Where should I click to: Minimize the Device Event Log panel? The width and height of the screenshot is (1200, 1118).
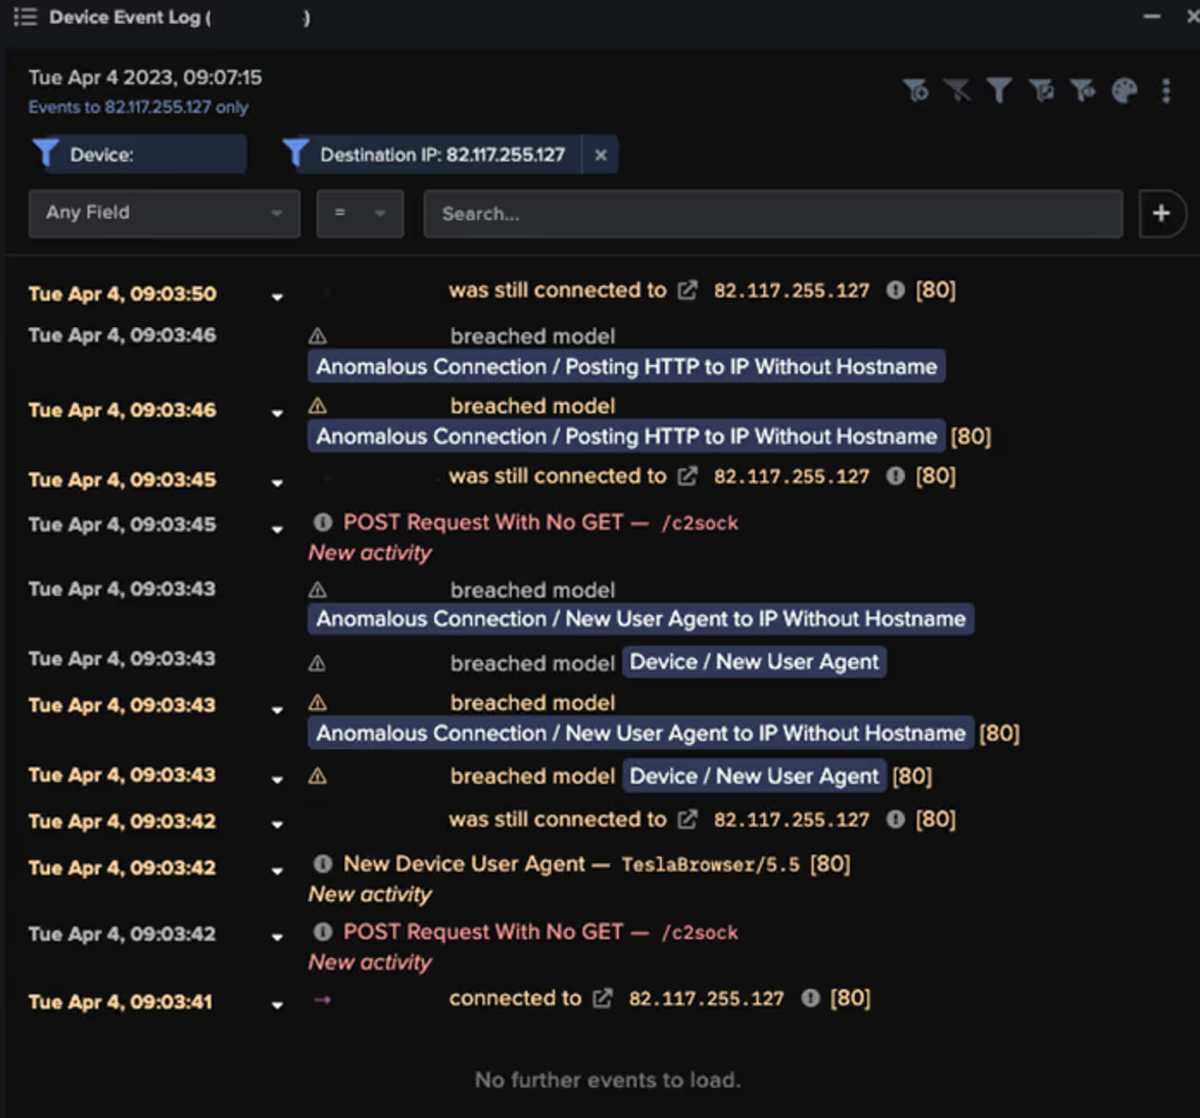click(x=1152, y=17)
